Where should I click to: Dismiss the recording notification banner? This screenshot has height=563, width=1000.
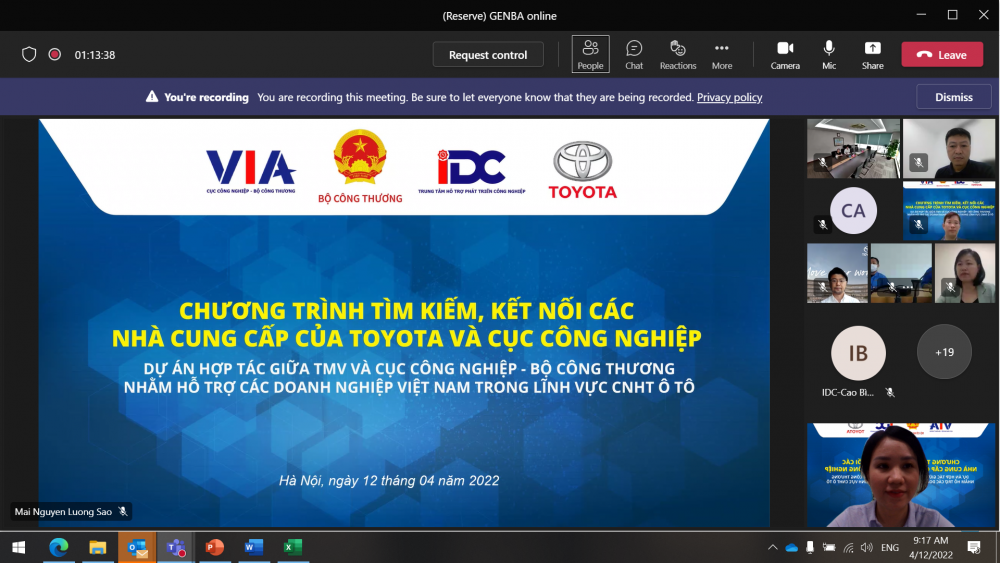click(953, 97)
